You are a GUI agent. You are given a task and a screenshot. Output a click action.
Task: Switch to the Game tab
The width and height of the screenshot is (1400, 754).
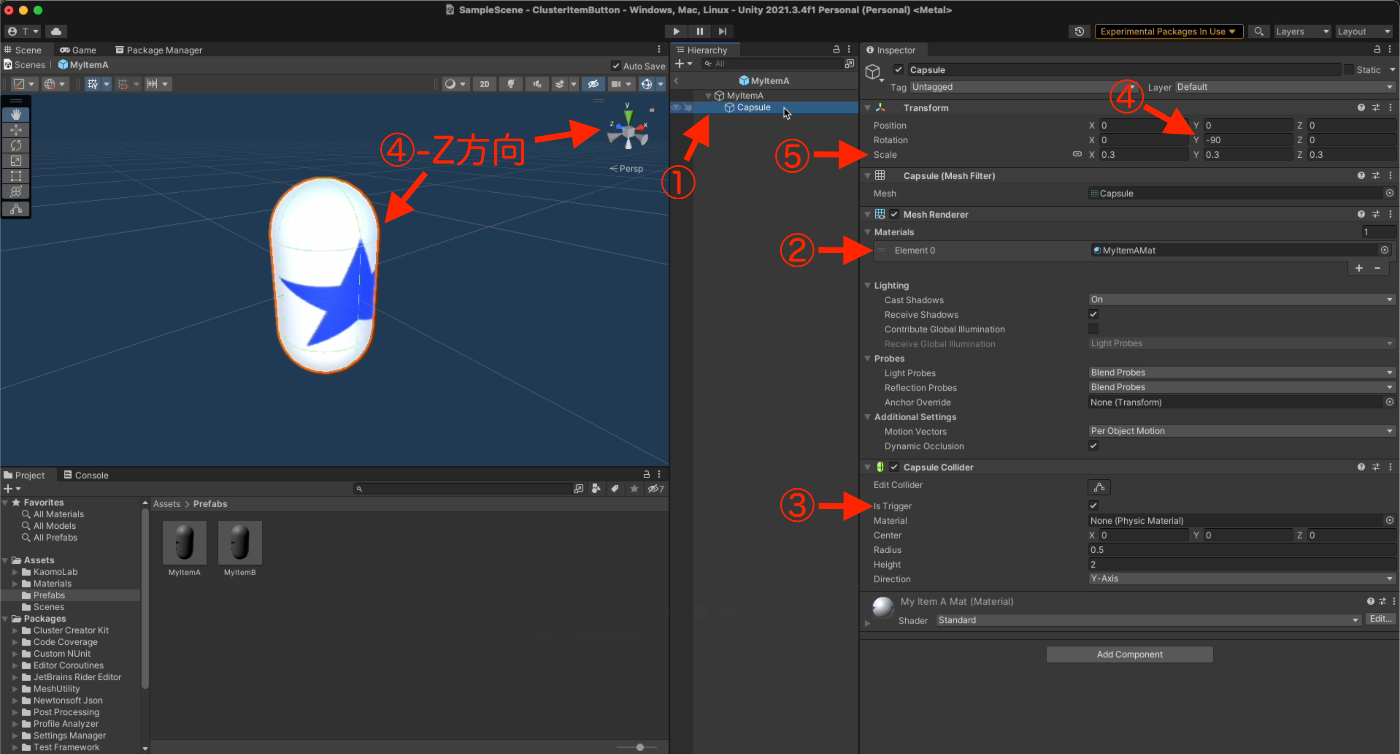[x=78, y=50]
